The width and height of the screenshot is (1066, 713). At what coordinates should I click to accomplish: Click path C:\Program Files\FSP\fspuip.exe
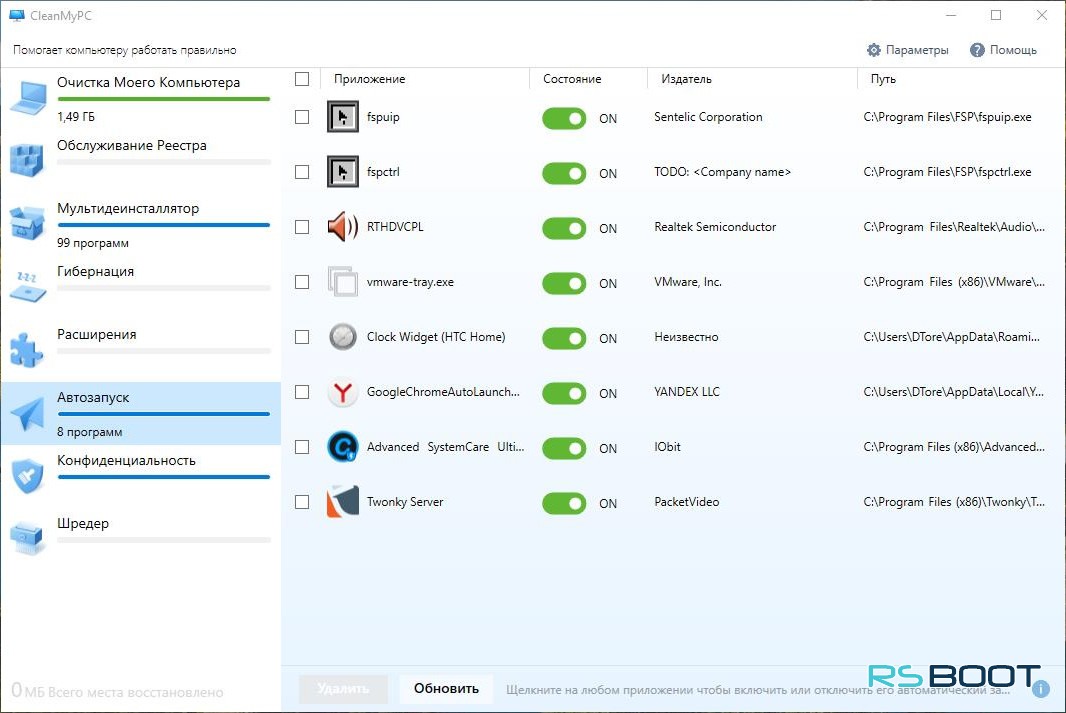[x=947, y=117]
